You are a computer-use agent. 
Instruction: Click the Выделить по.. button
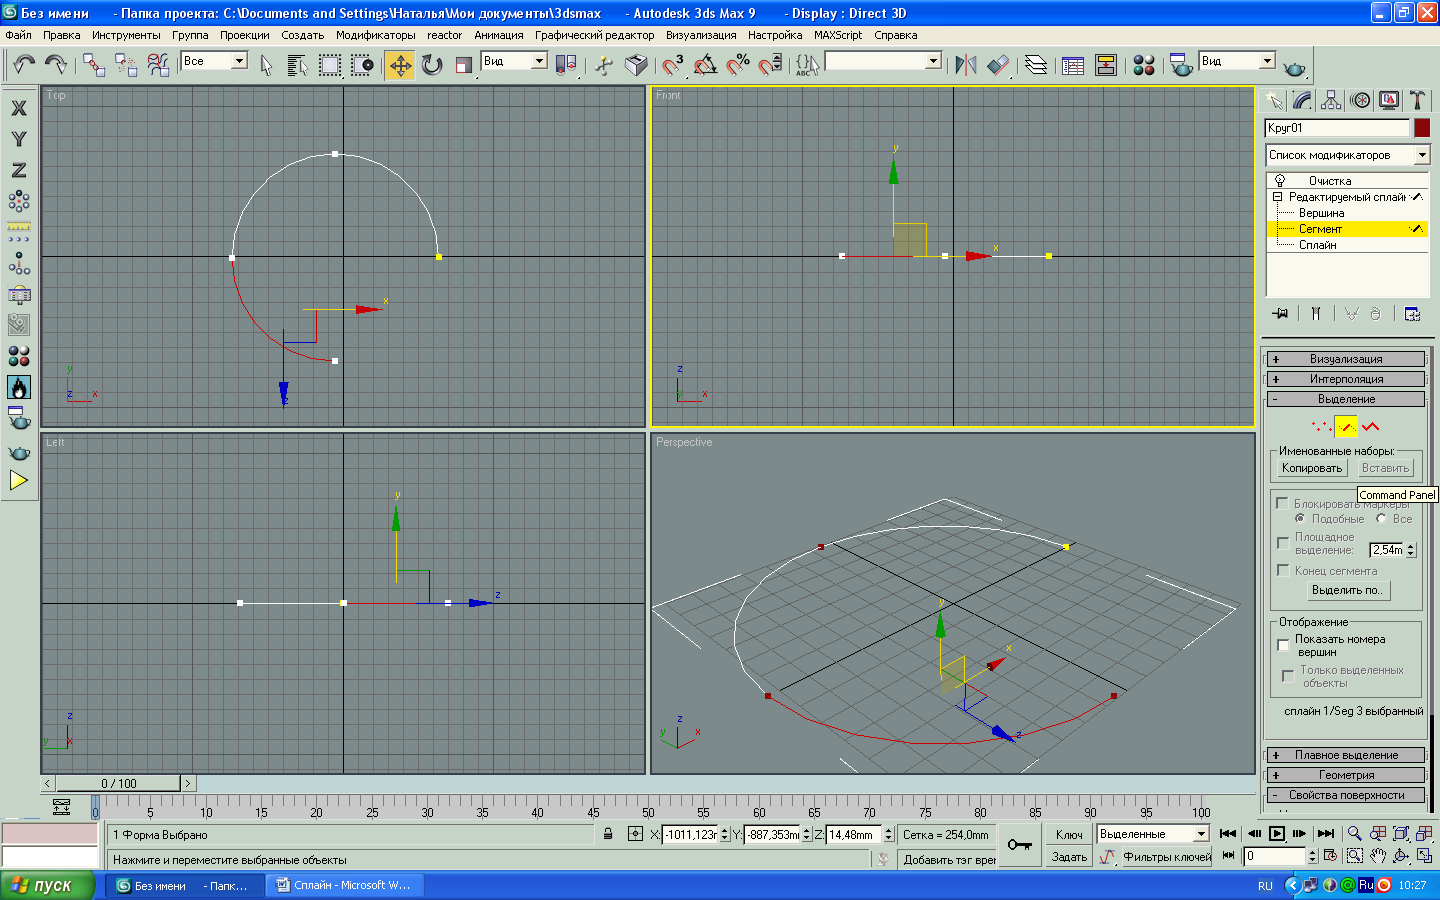pos(1346,590)
